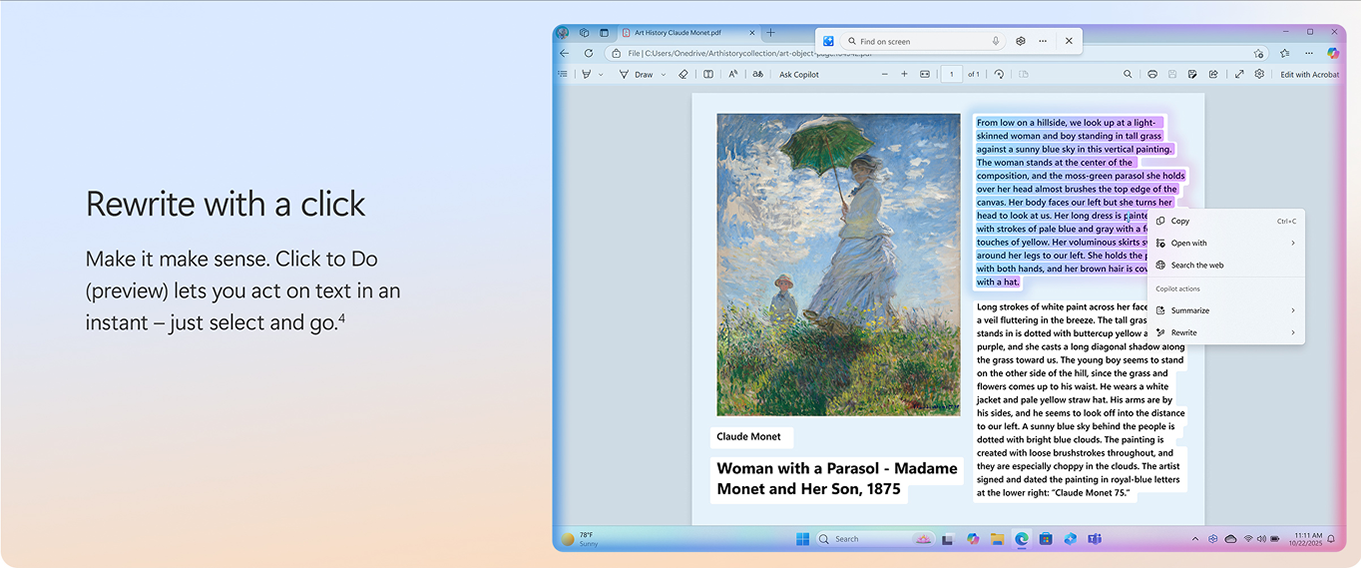1361x568 pixels.
Task: Select the Erase tool in PDF toolbar
Action: (684, 74)
